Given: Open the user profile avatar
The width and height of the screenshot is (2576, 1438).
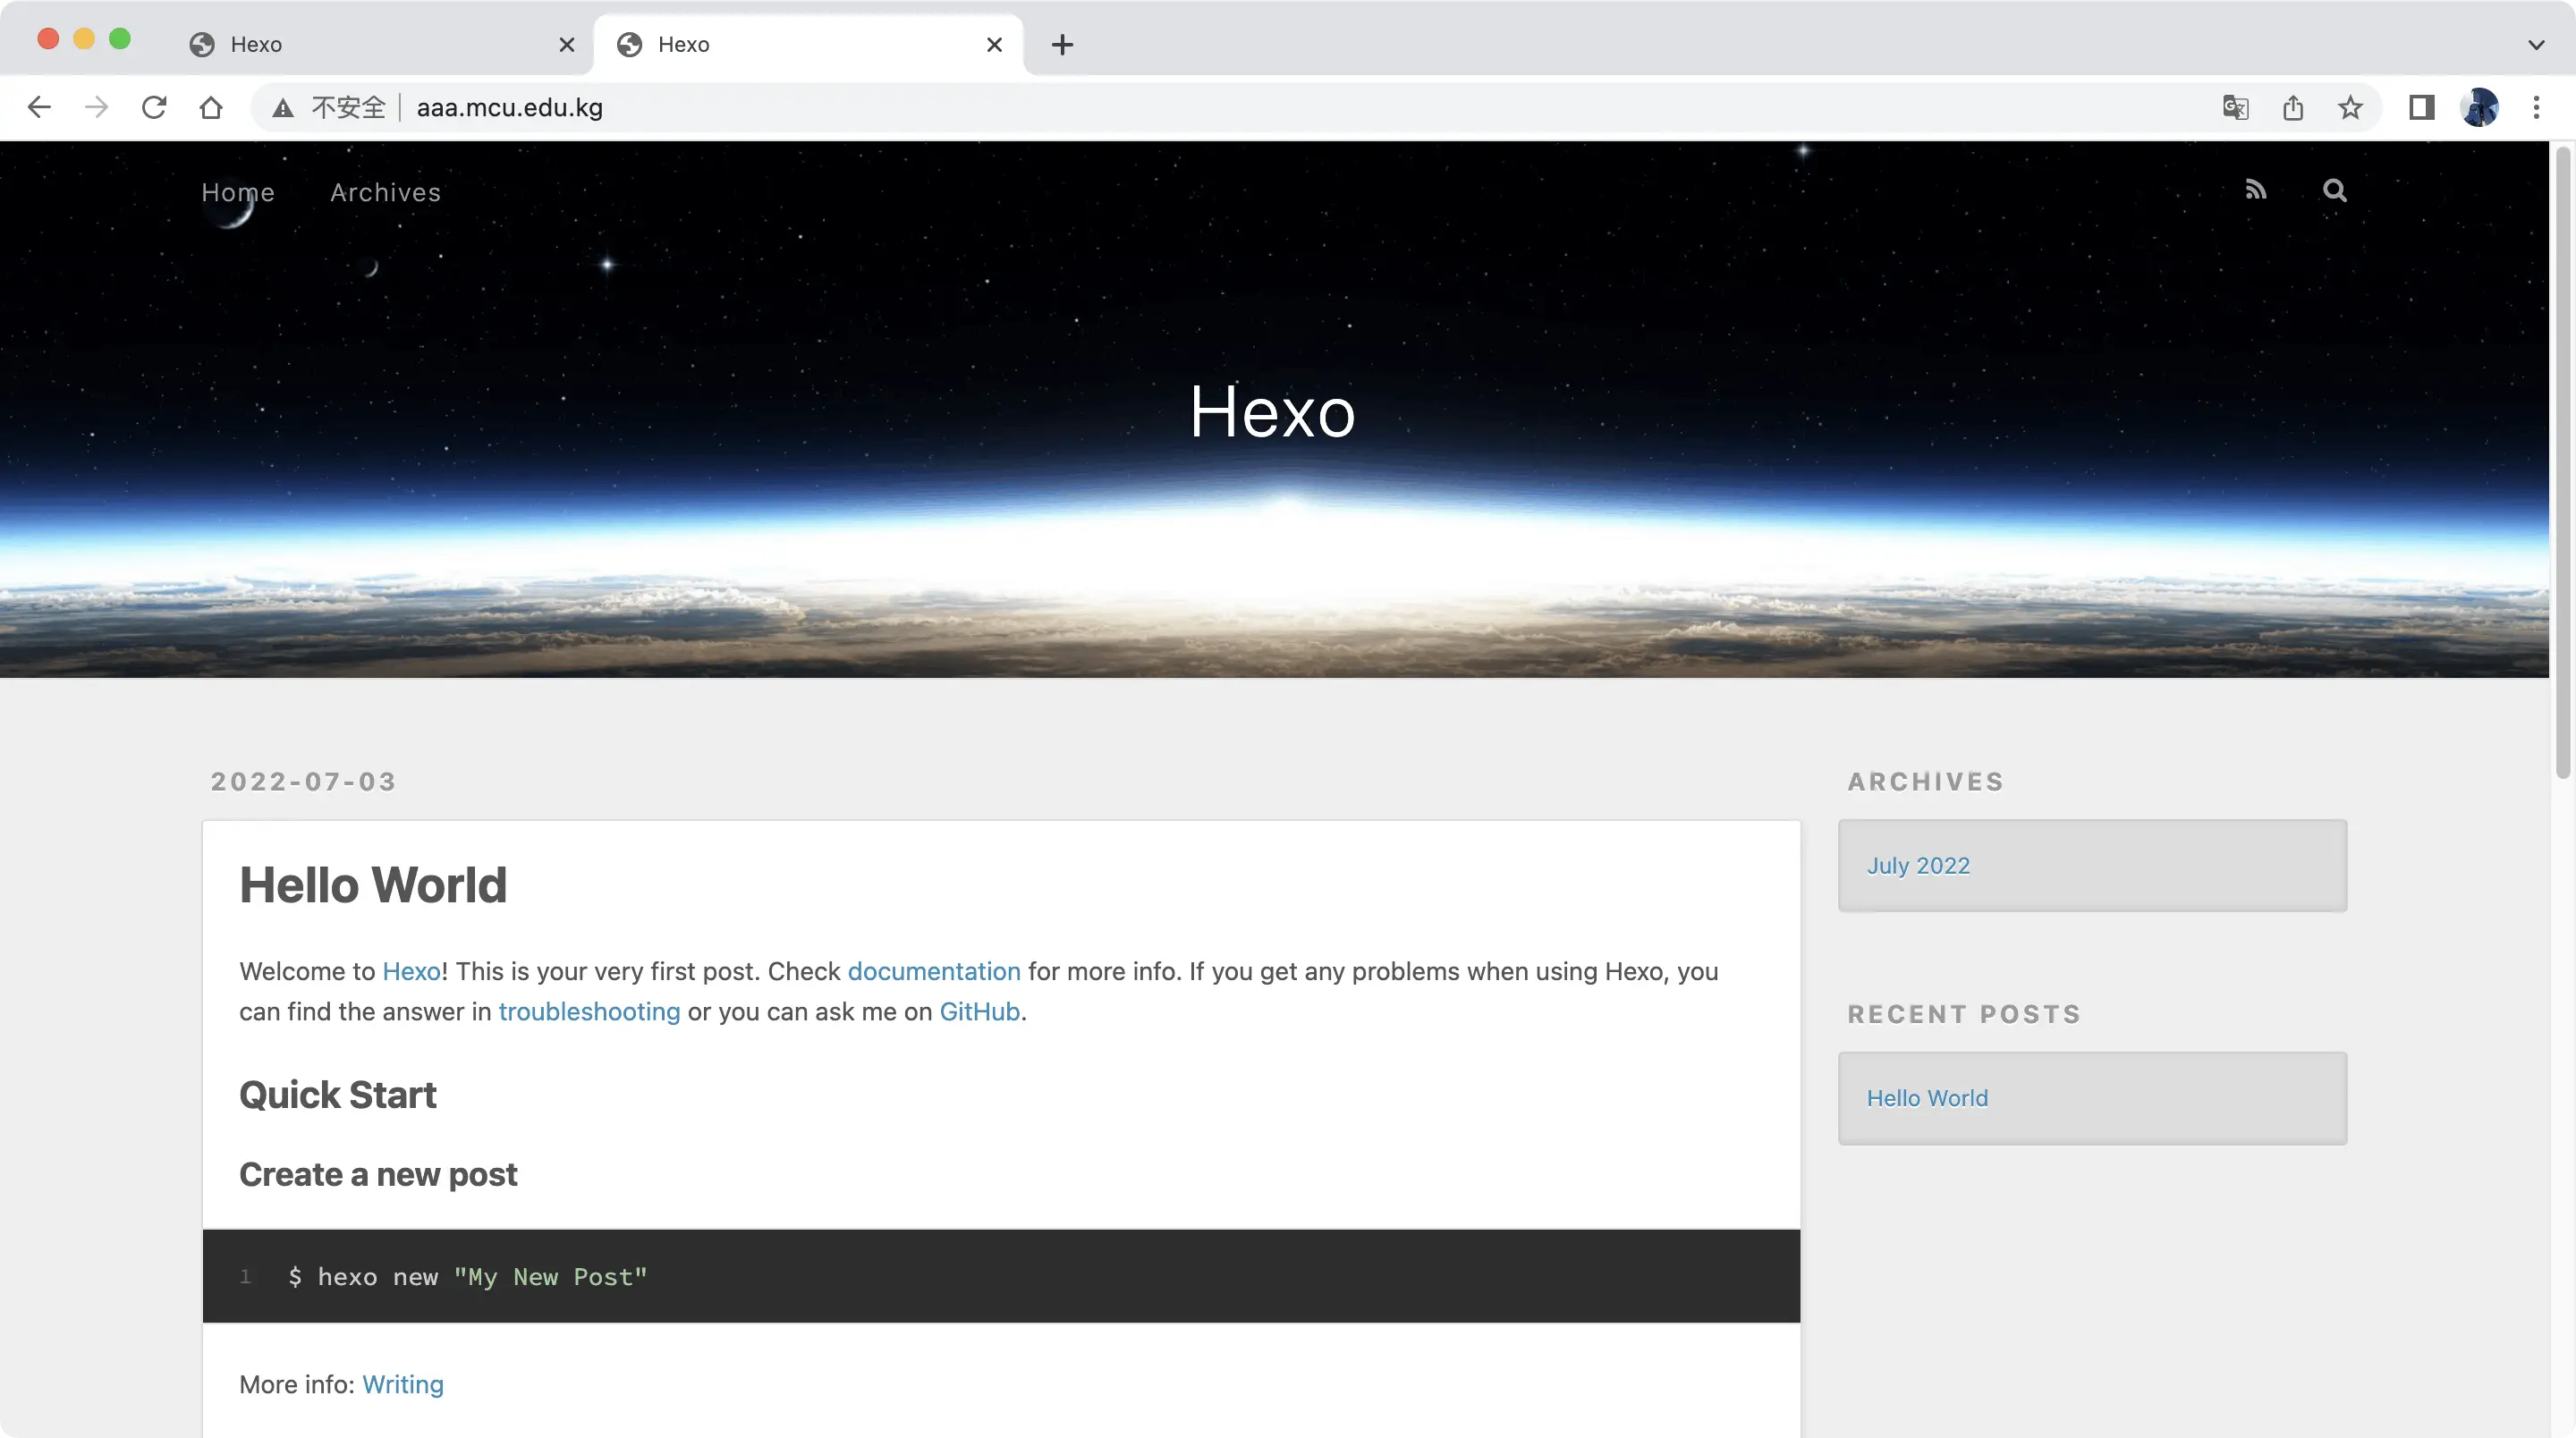Looking at the screenshot, I should [2479, 107].
